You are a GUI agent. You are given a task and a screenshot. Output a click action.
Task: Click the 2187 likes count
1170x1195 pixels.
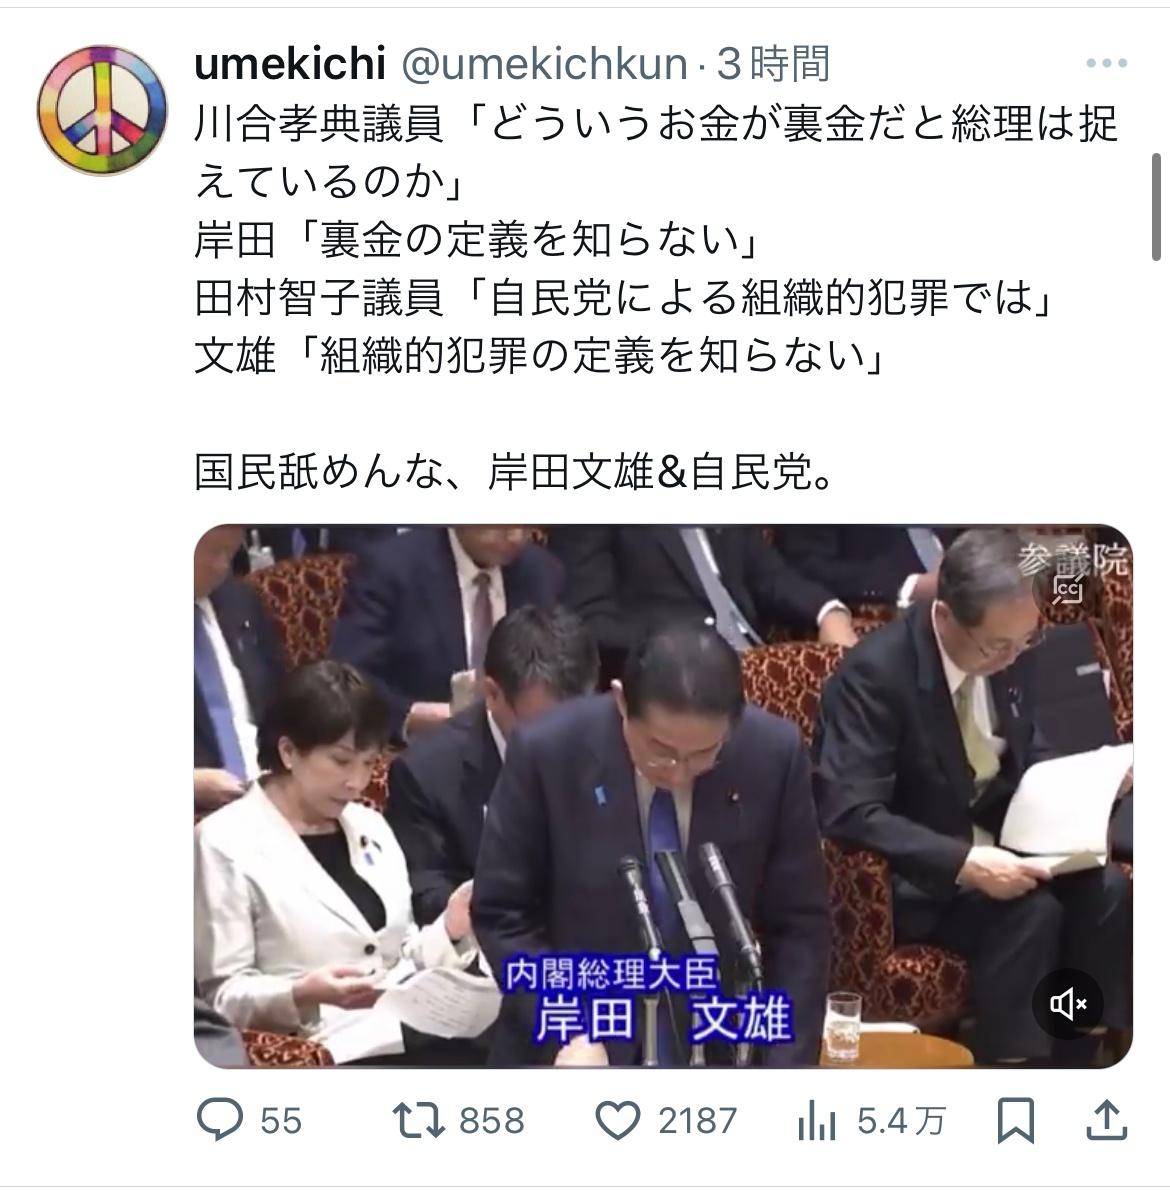[697, 1121]
